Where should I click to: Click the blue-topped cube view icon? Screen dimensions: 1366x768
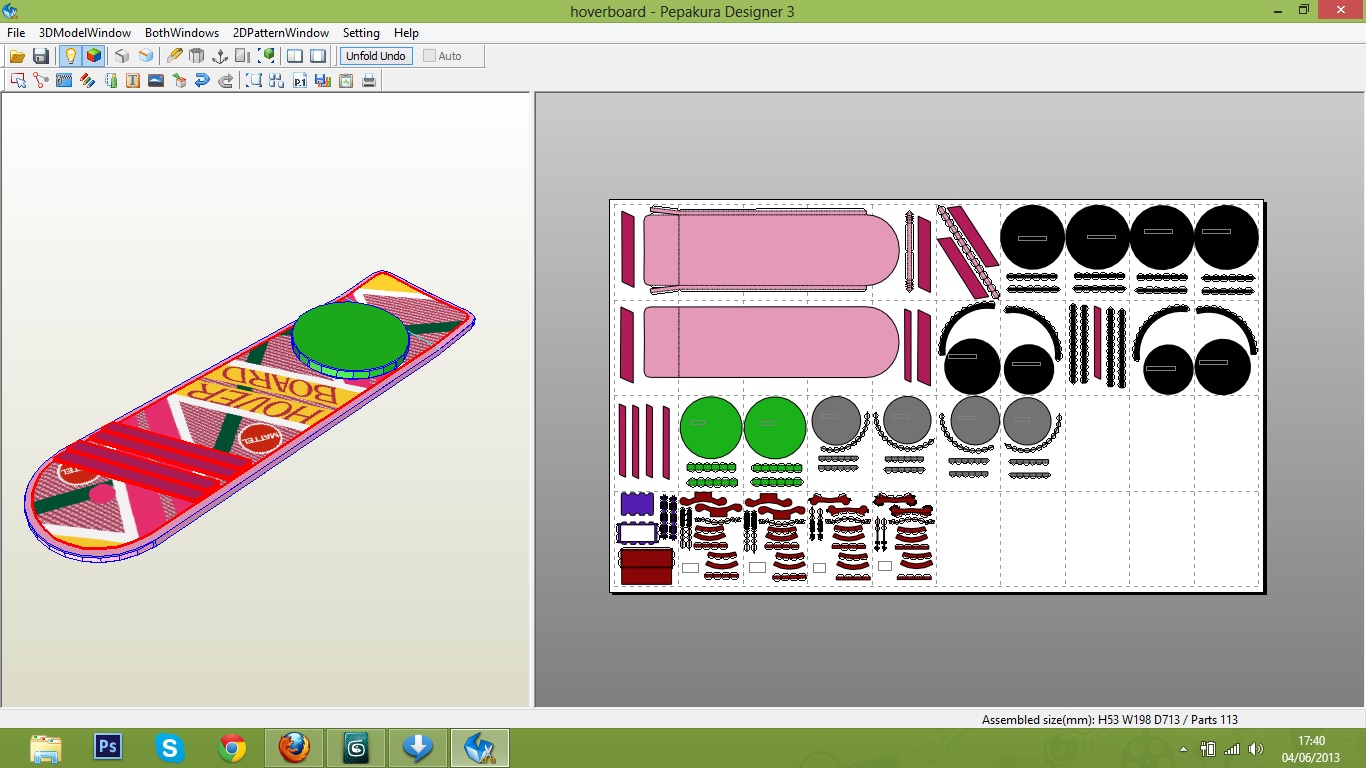(146, 56)
